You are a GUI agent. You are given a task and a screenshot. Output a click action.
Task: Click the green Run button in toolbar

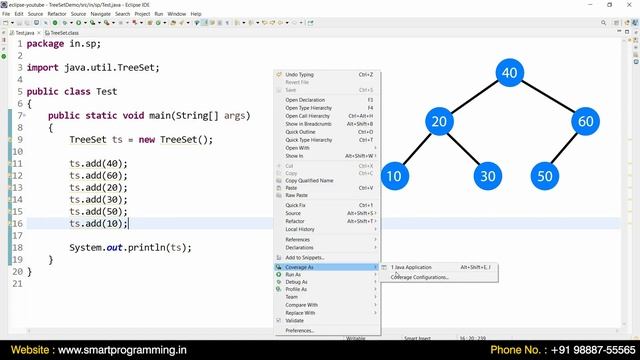[x=78, y=23]
